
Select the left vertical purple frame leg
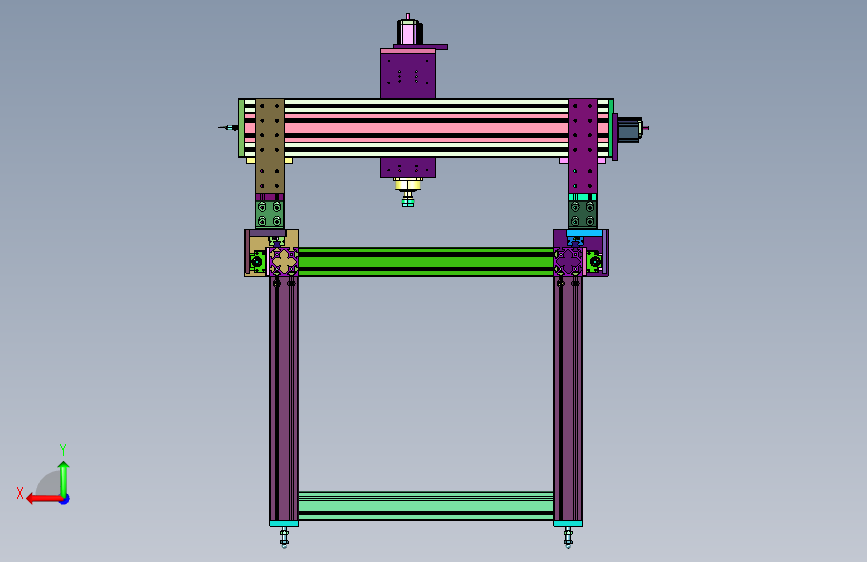(284, 398)
